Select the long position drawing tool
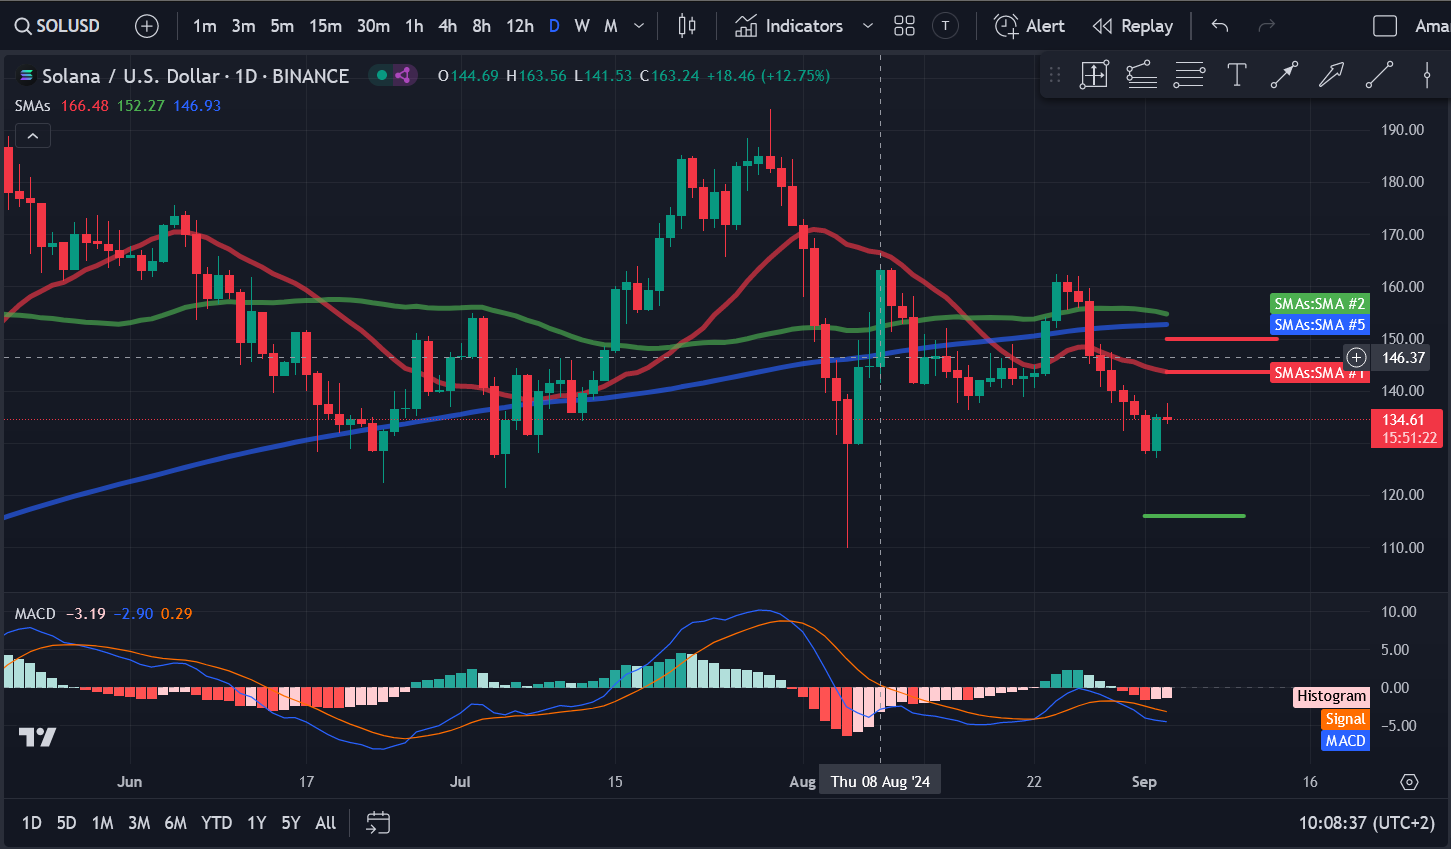This screenshot has height=849, width=1451. [x=1094, y=75]
